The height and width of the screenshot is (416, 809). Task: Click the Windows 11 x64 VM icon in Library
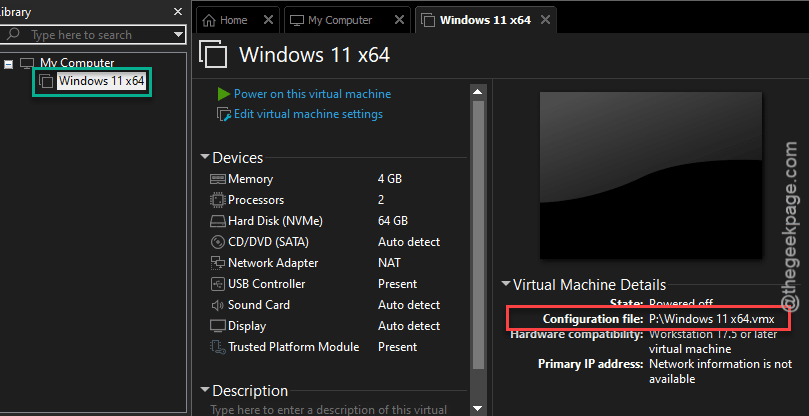tap(46, 81)
